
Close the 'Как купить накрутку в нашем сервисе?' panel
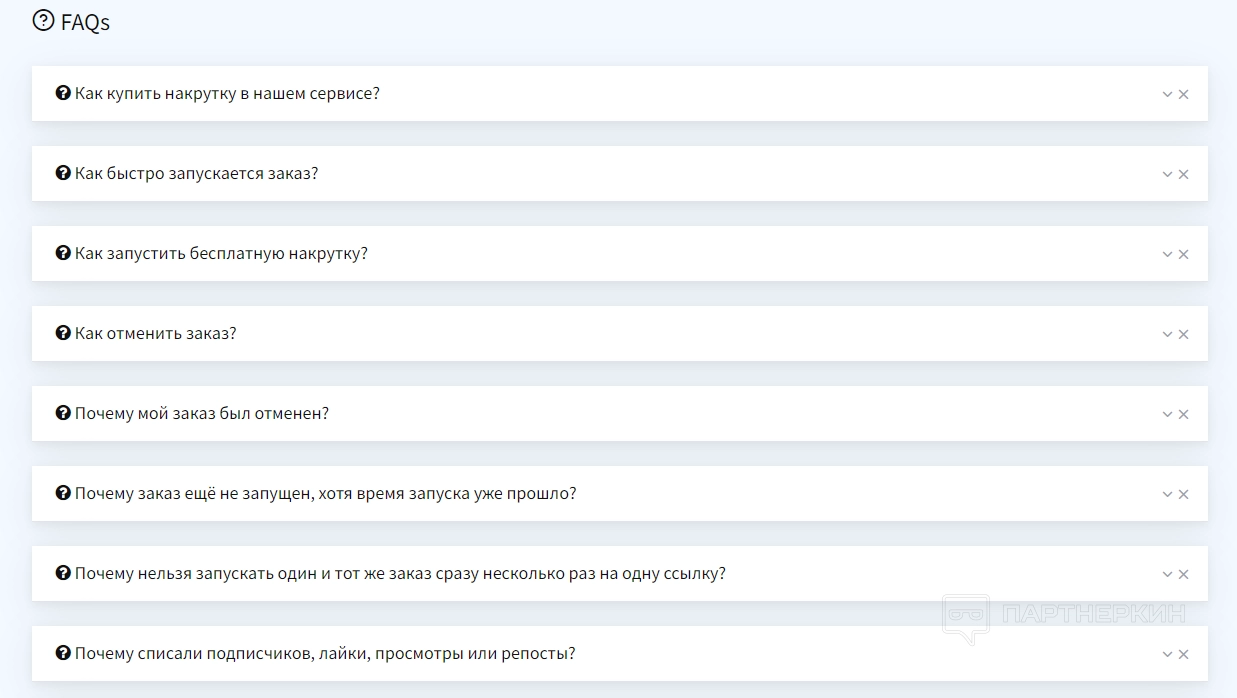coord(1184,94)
